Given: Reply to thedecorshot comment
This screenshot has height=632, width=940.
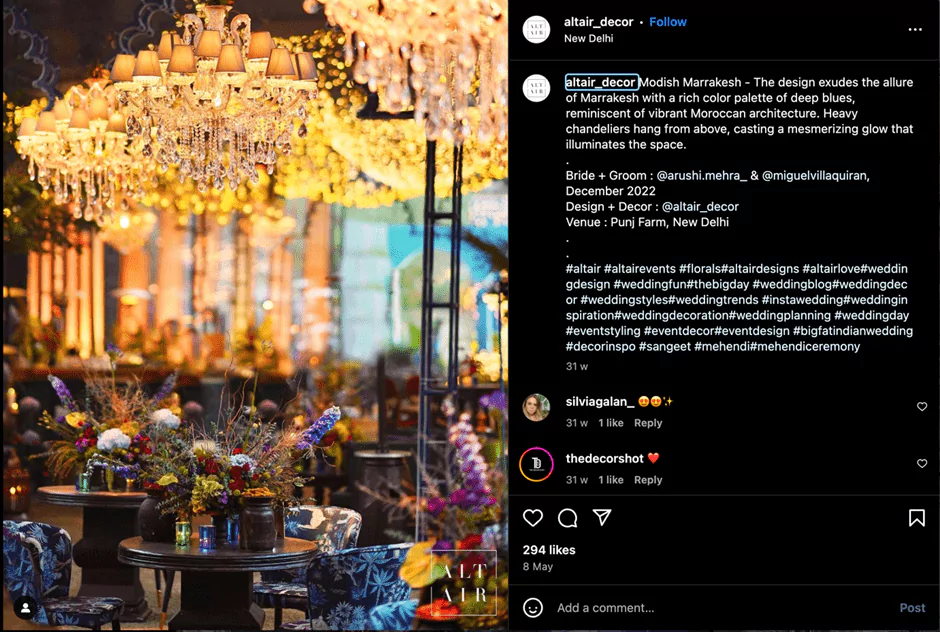Looking at the screenshot, I should click(x=648, y=480).
